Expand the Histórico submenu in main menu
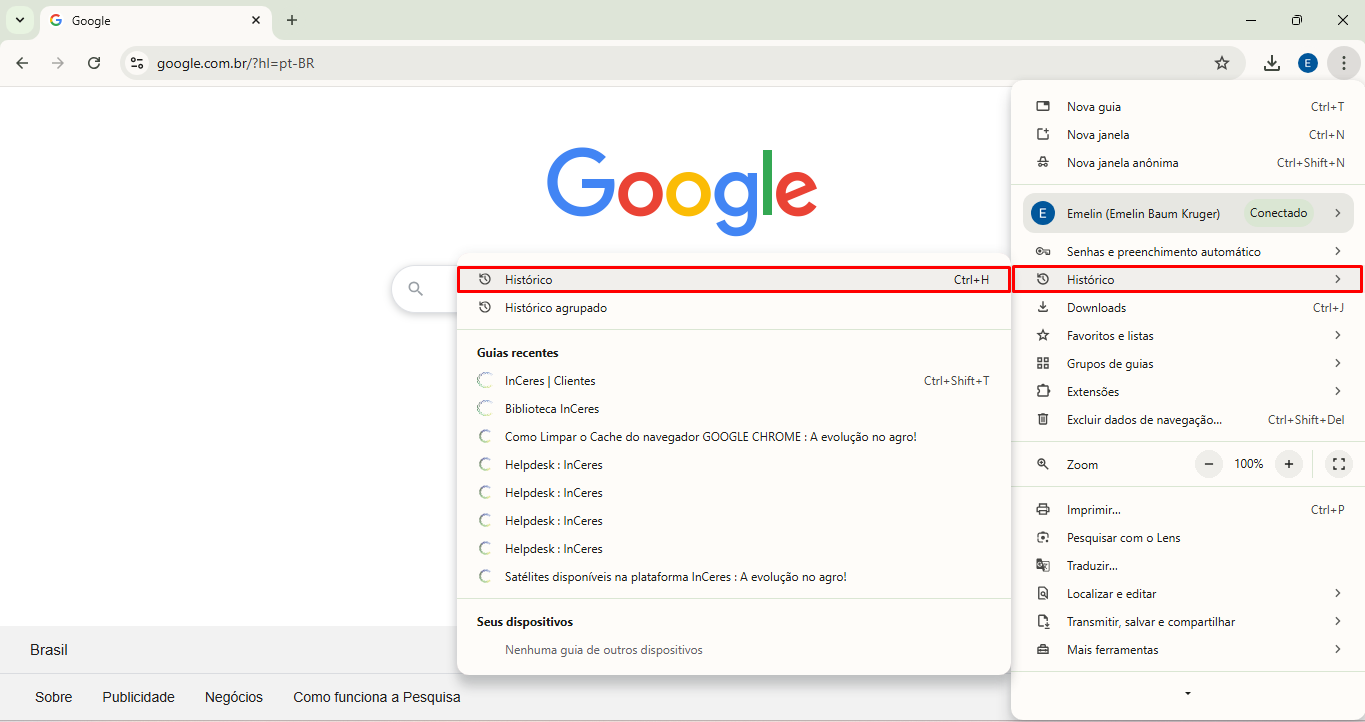This screenshot has width=1365, height=722. (x=1188, y=280)
